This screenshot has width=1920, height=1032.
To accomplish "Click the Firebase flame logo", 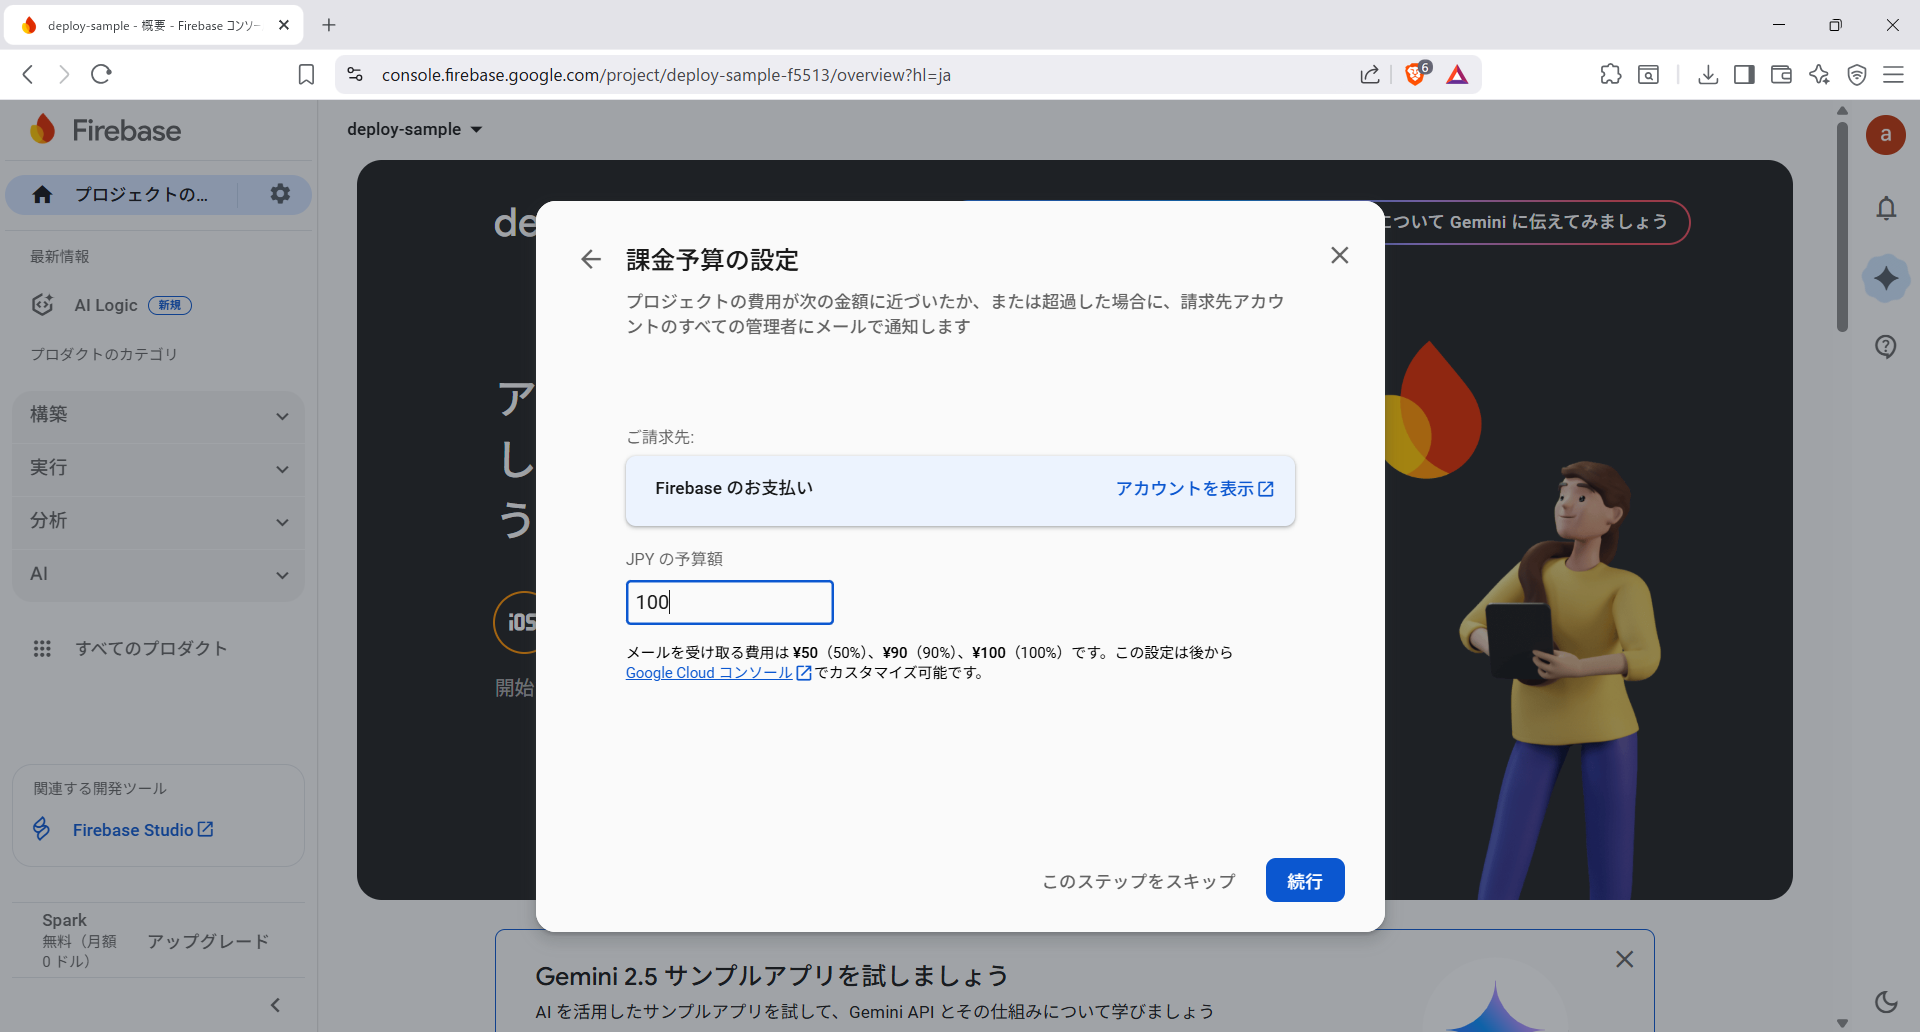I will [42, 130].
